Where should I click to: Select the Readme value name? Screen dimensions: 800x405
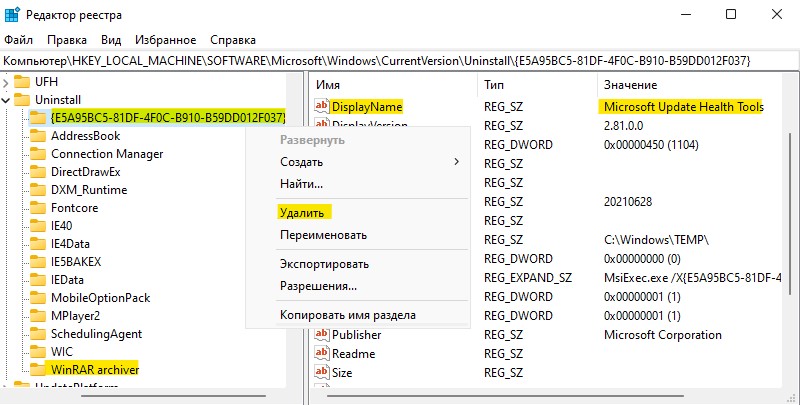(354, 353)
